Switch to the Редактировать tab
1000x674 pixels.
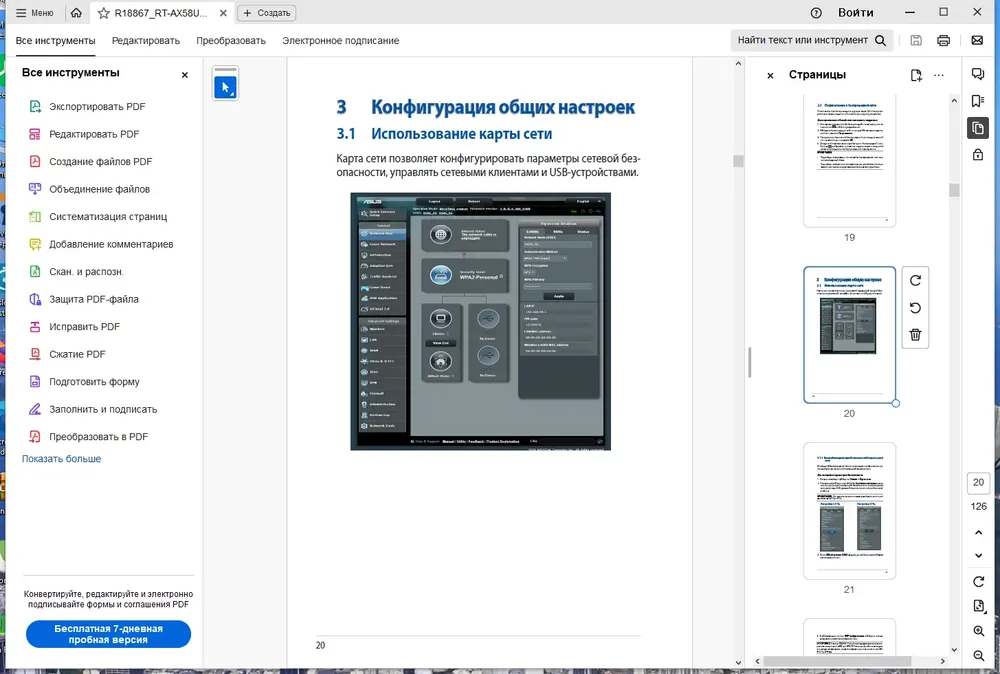[146, 41]
